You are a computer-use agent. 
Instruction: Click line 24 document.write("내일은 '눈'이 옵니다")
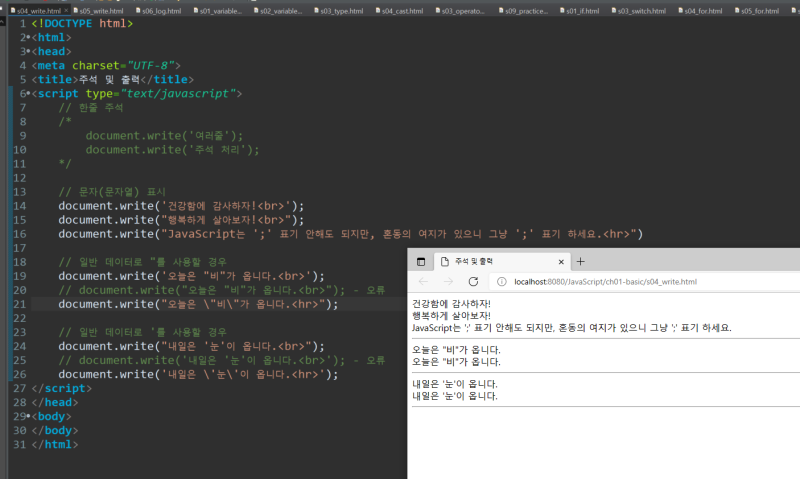[191, 346]
